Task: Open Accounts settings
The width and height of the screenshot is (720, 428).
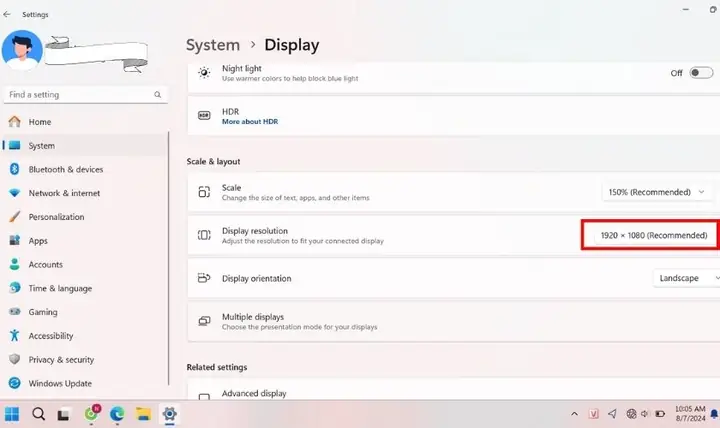Action: point(85,265)
